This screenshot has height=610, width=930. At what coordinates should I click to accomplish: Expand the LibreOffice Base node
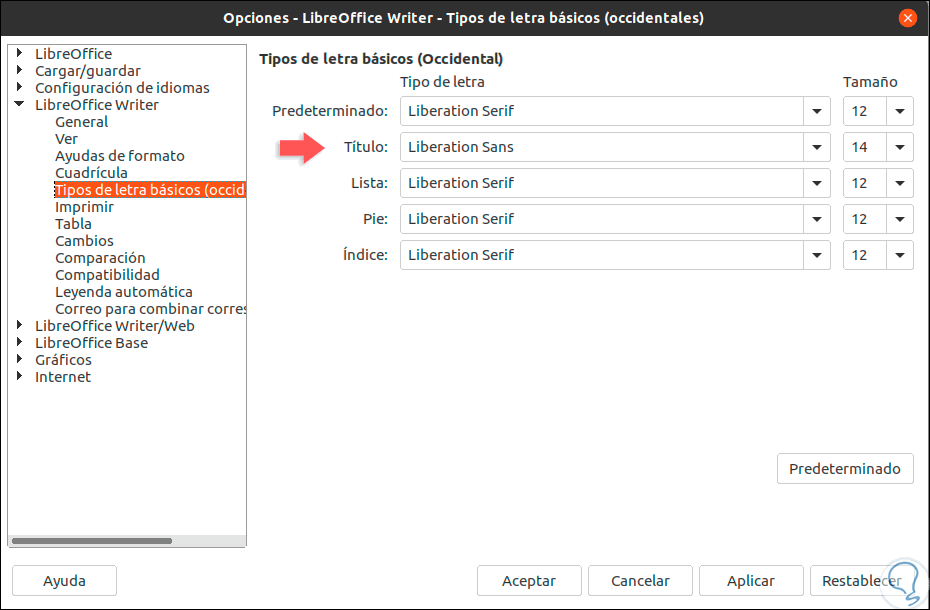pos(20,342)
